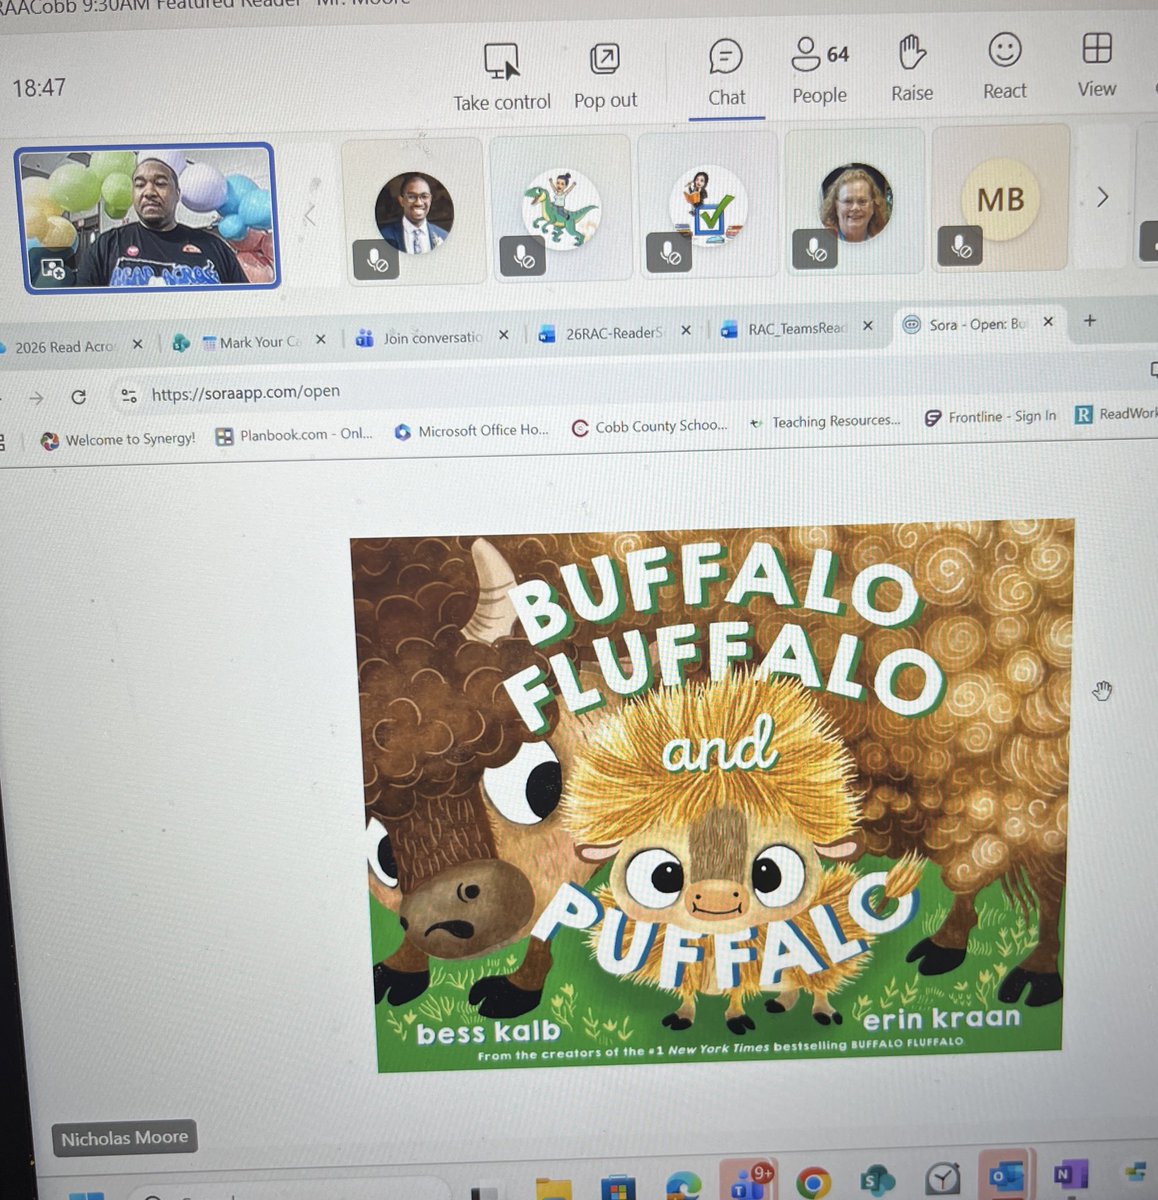
Task: Open the Clock app from the taskbar
Action: coord(942,1179)
